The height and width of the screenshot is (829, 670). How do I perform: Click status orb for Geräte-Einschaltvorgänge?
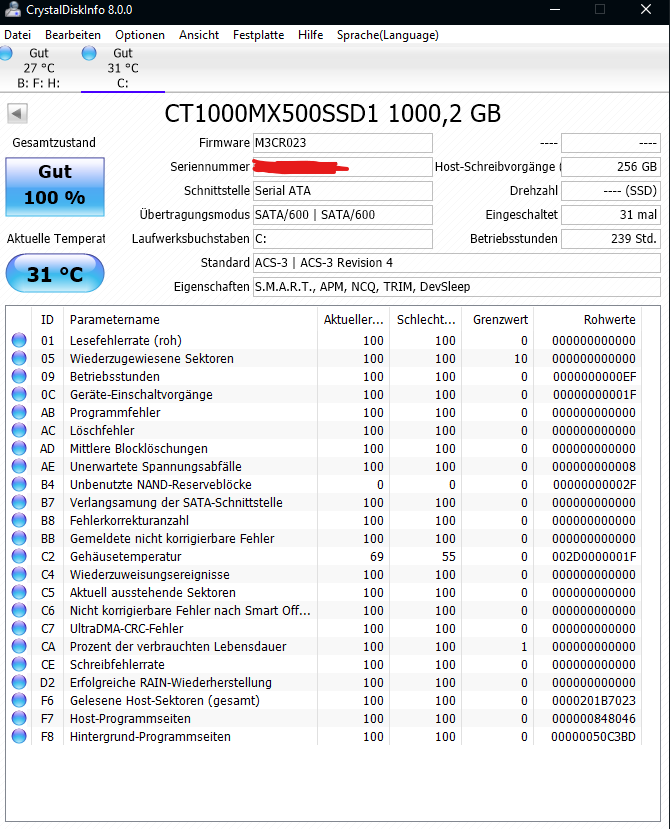[19, 394]
